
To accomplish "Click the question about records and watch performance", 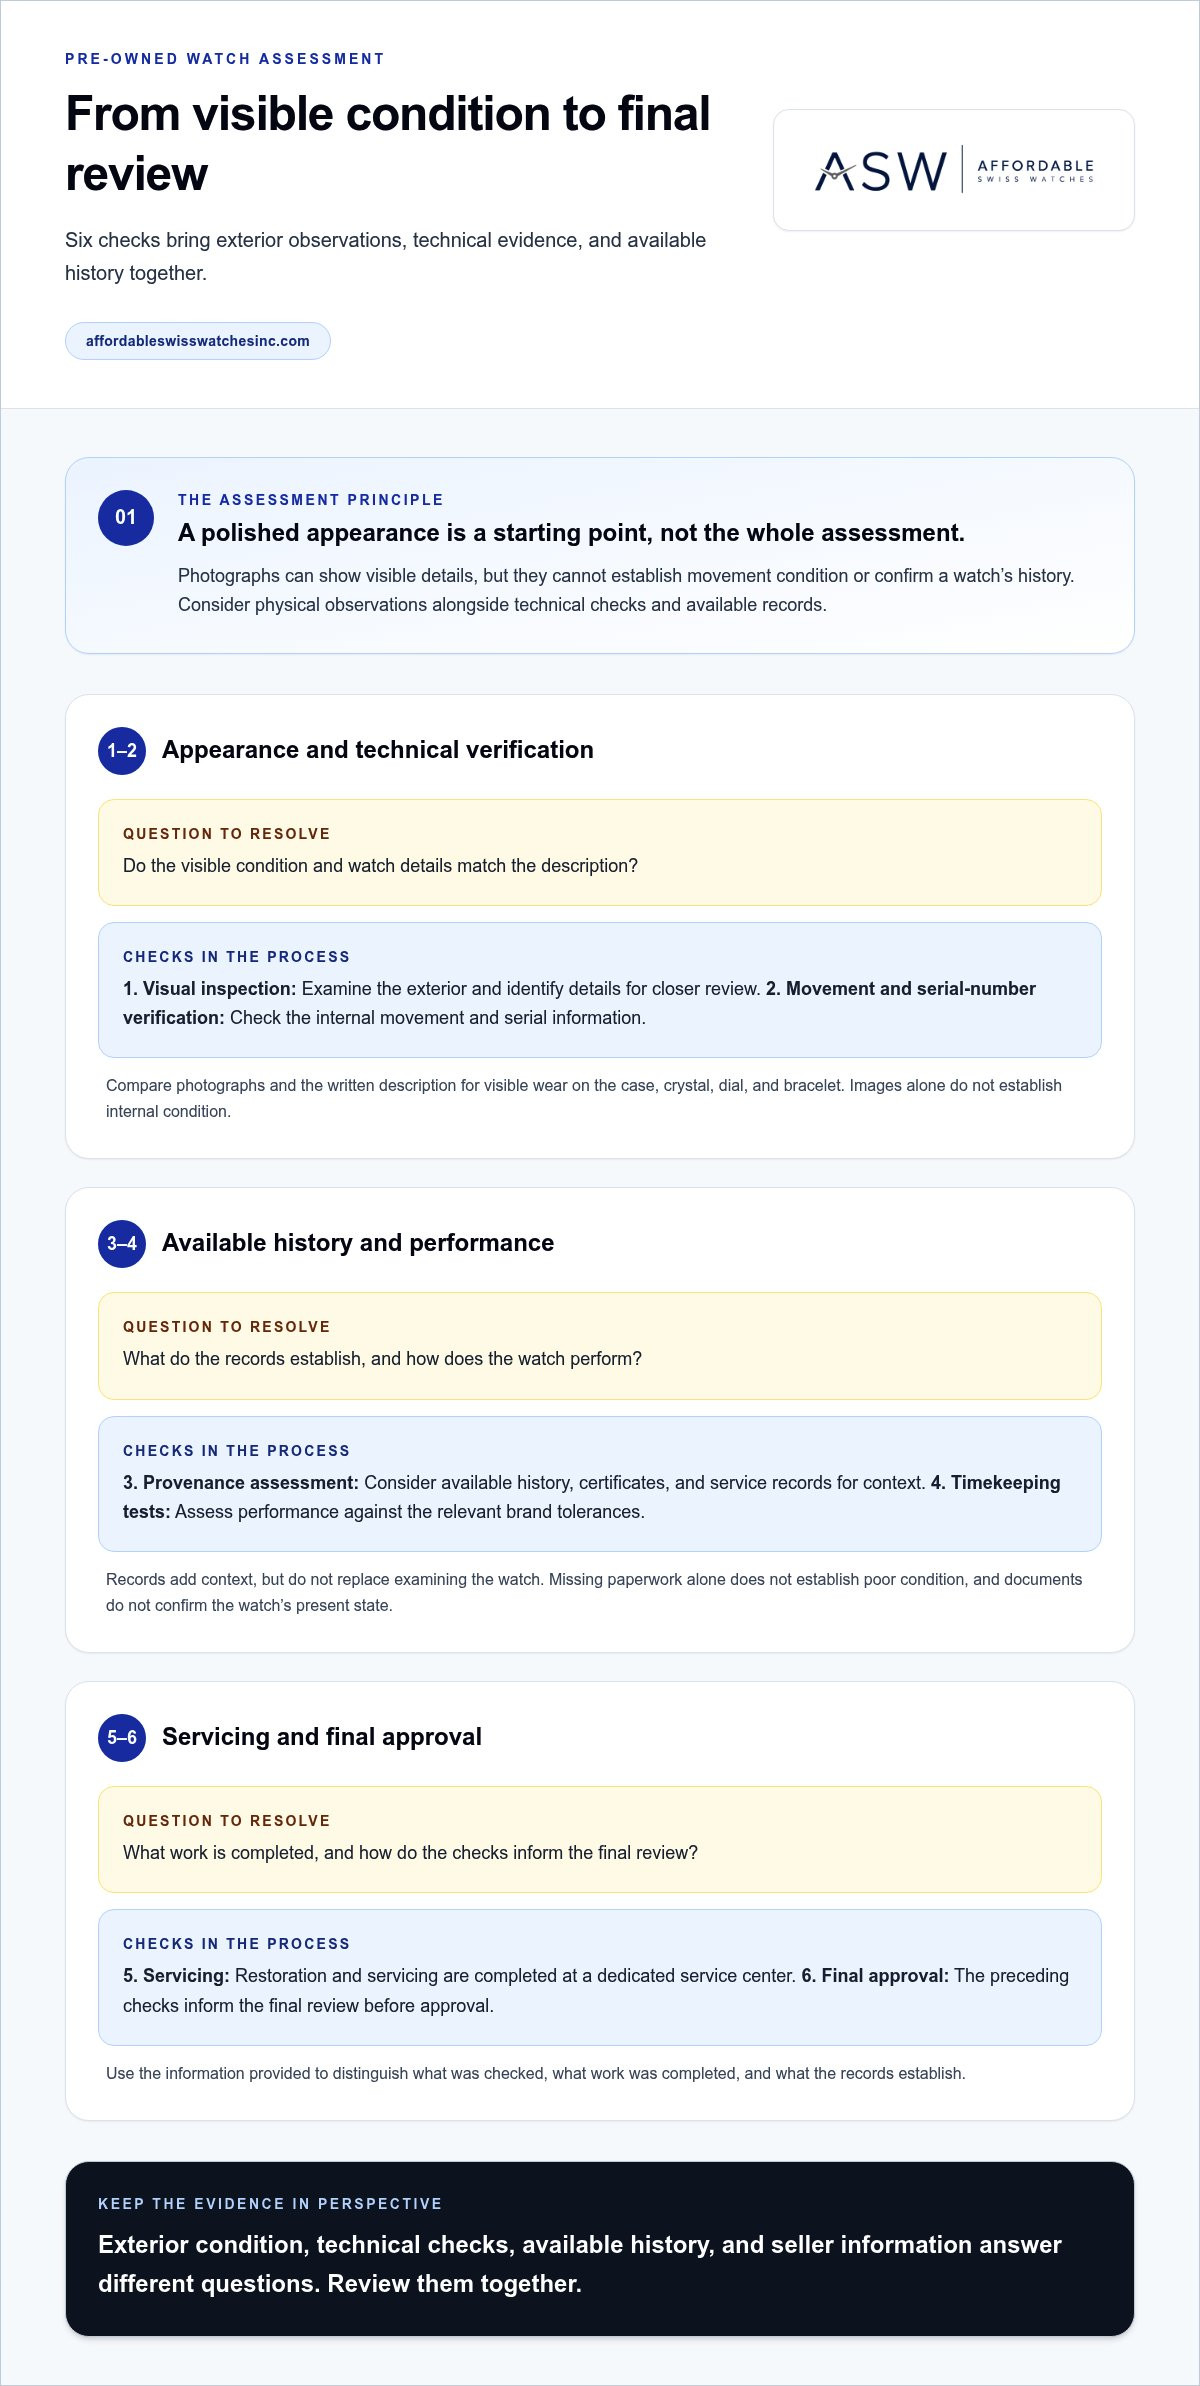I will (x=382, y=1359).
